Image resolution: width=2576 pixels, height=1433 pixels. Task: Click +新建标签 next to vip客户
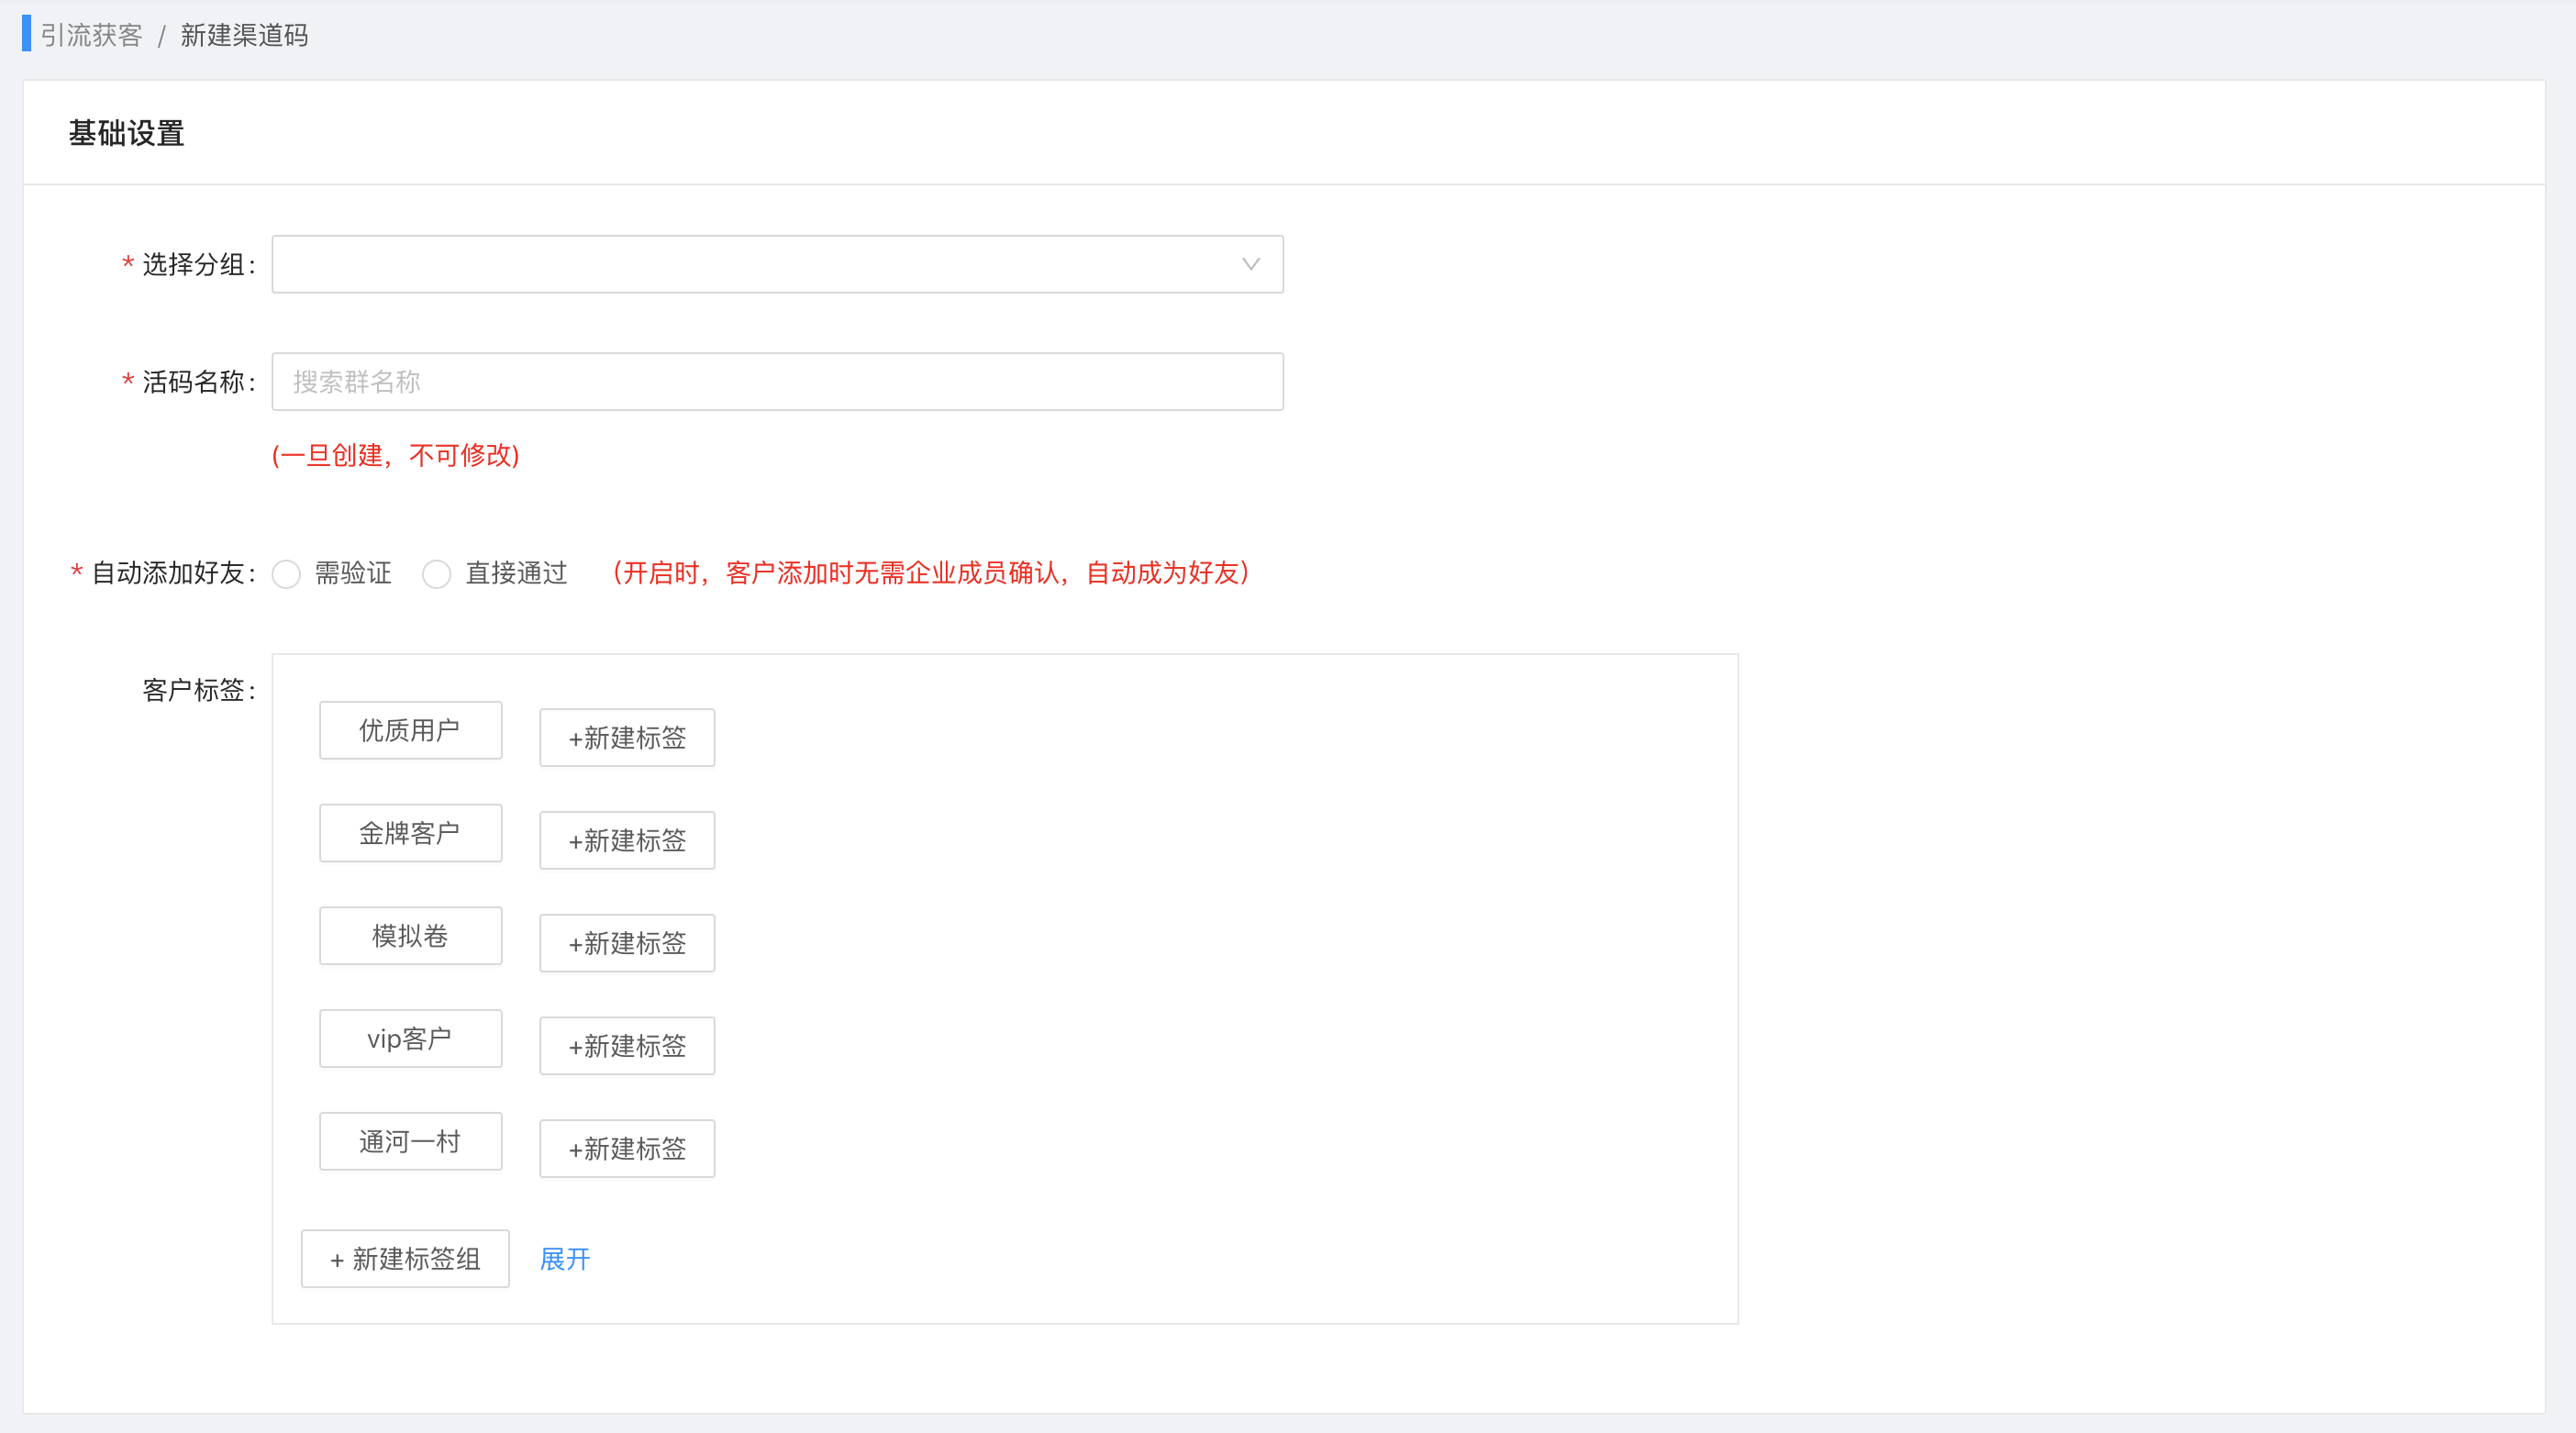pos(627,1046)
